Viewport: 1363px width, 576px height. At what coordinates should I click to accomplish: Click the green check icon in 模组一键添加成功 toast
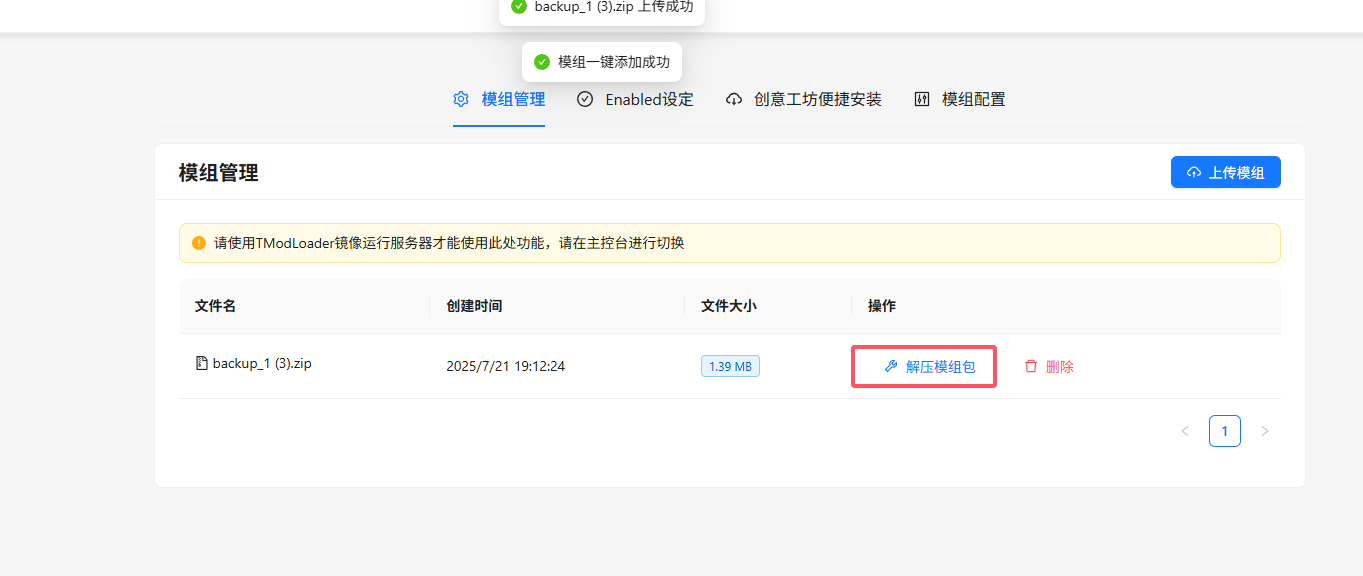[x=542, y=62]
